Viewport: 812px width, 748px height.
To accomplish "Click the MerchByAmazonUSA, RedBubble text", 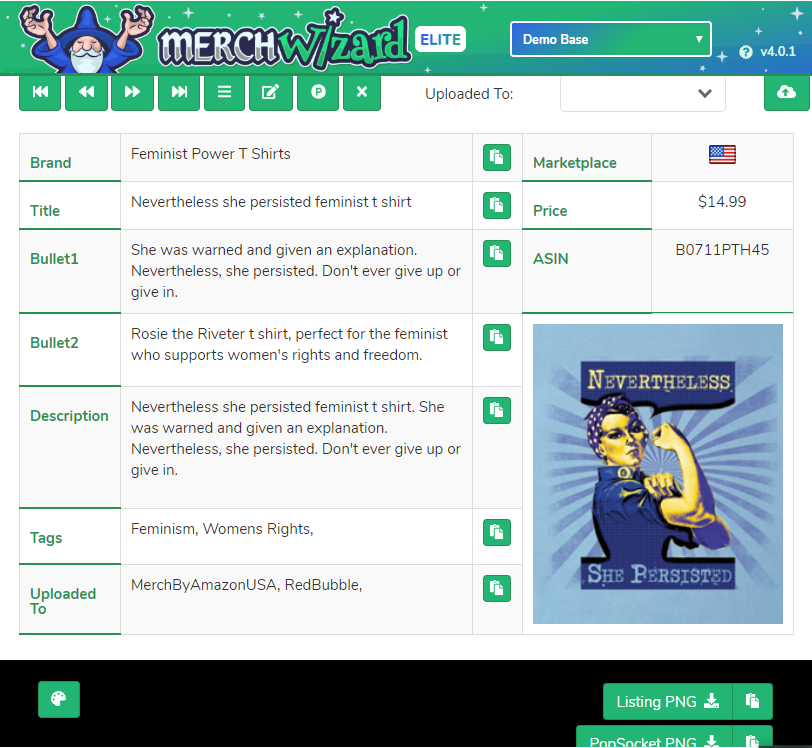I will tap(246, 585).
